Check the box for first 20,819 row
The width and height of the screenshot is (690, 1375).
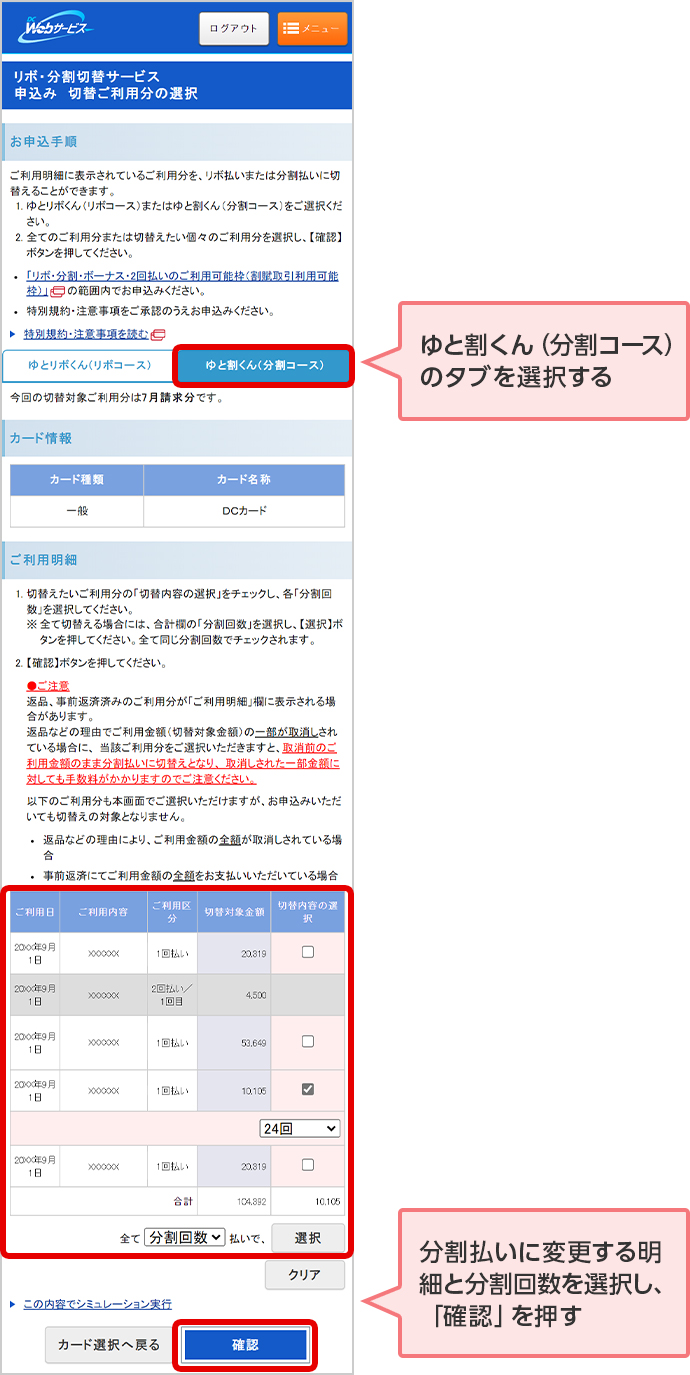(x=307, y=952)
